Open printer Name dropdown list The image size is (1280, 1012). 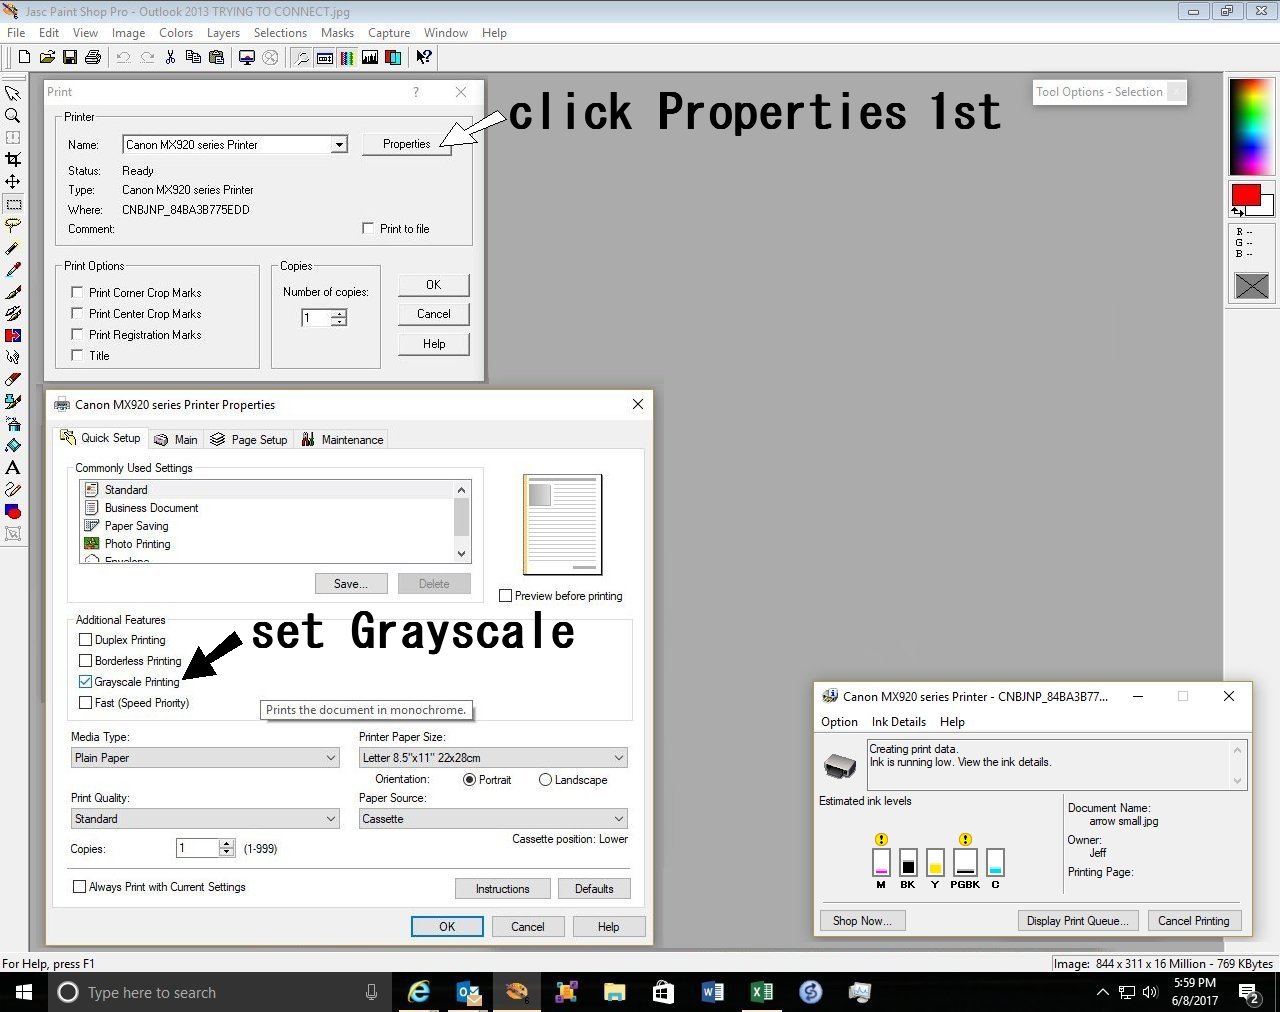[339, 145]
